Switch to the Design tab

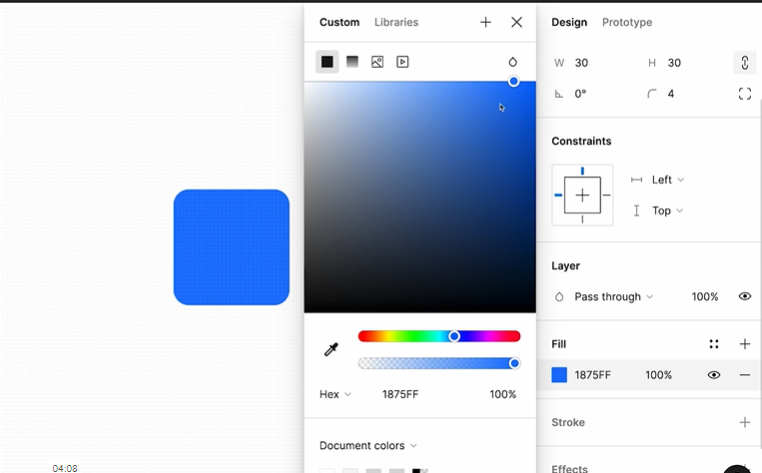point(569,22)
